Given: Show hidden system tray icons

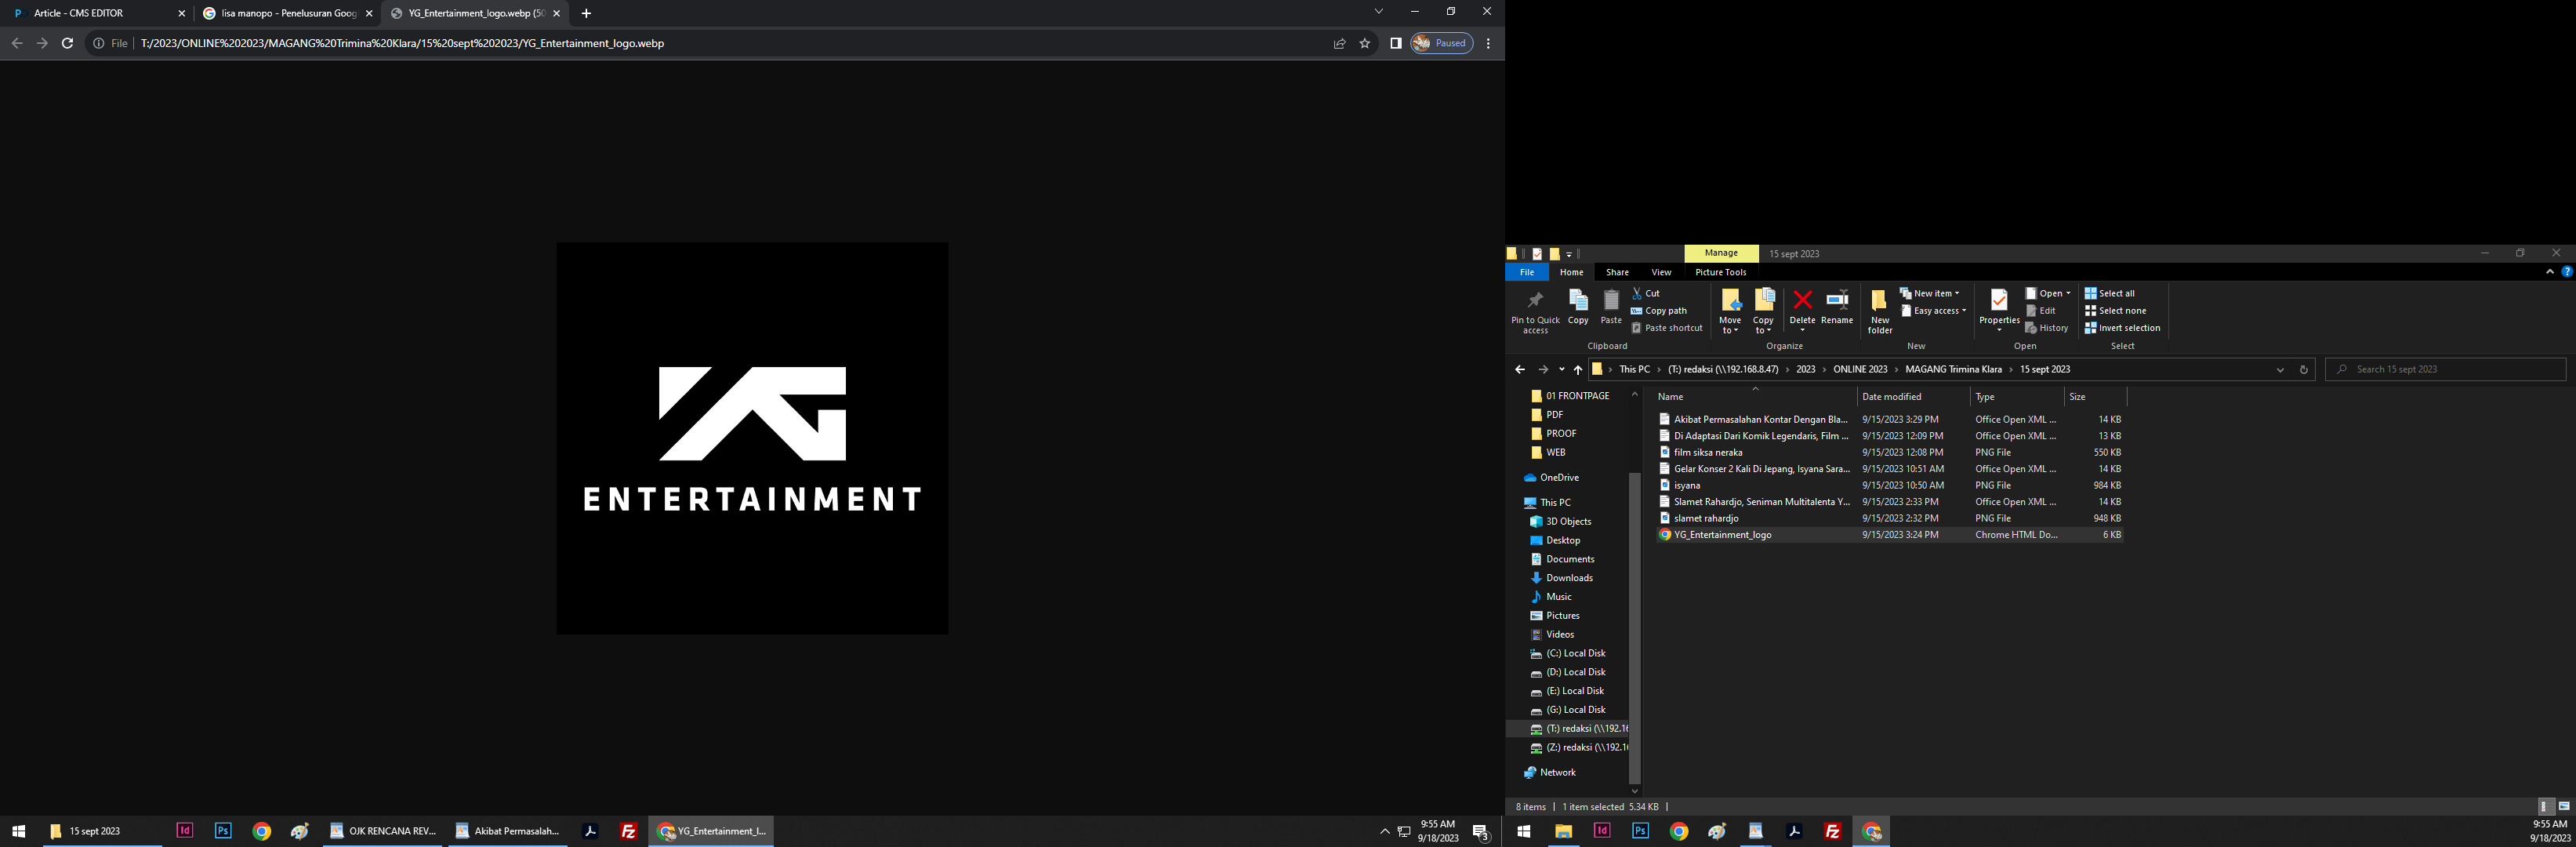Looking at the screenshot, I should (x=1384, y=831).
